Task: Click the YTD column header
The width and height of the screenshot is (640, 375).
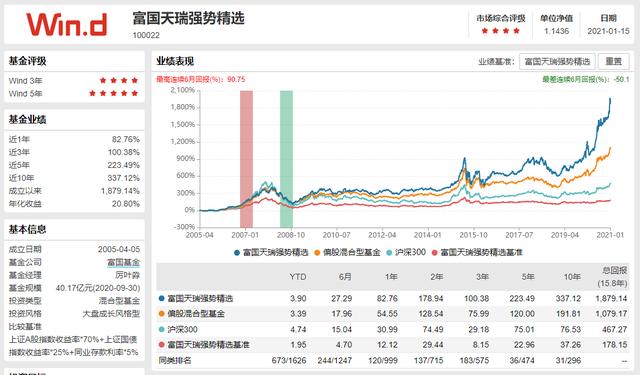Action: pyautogui.click(x=298, y=277)
